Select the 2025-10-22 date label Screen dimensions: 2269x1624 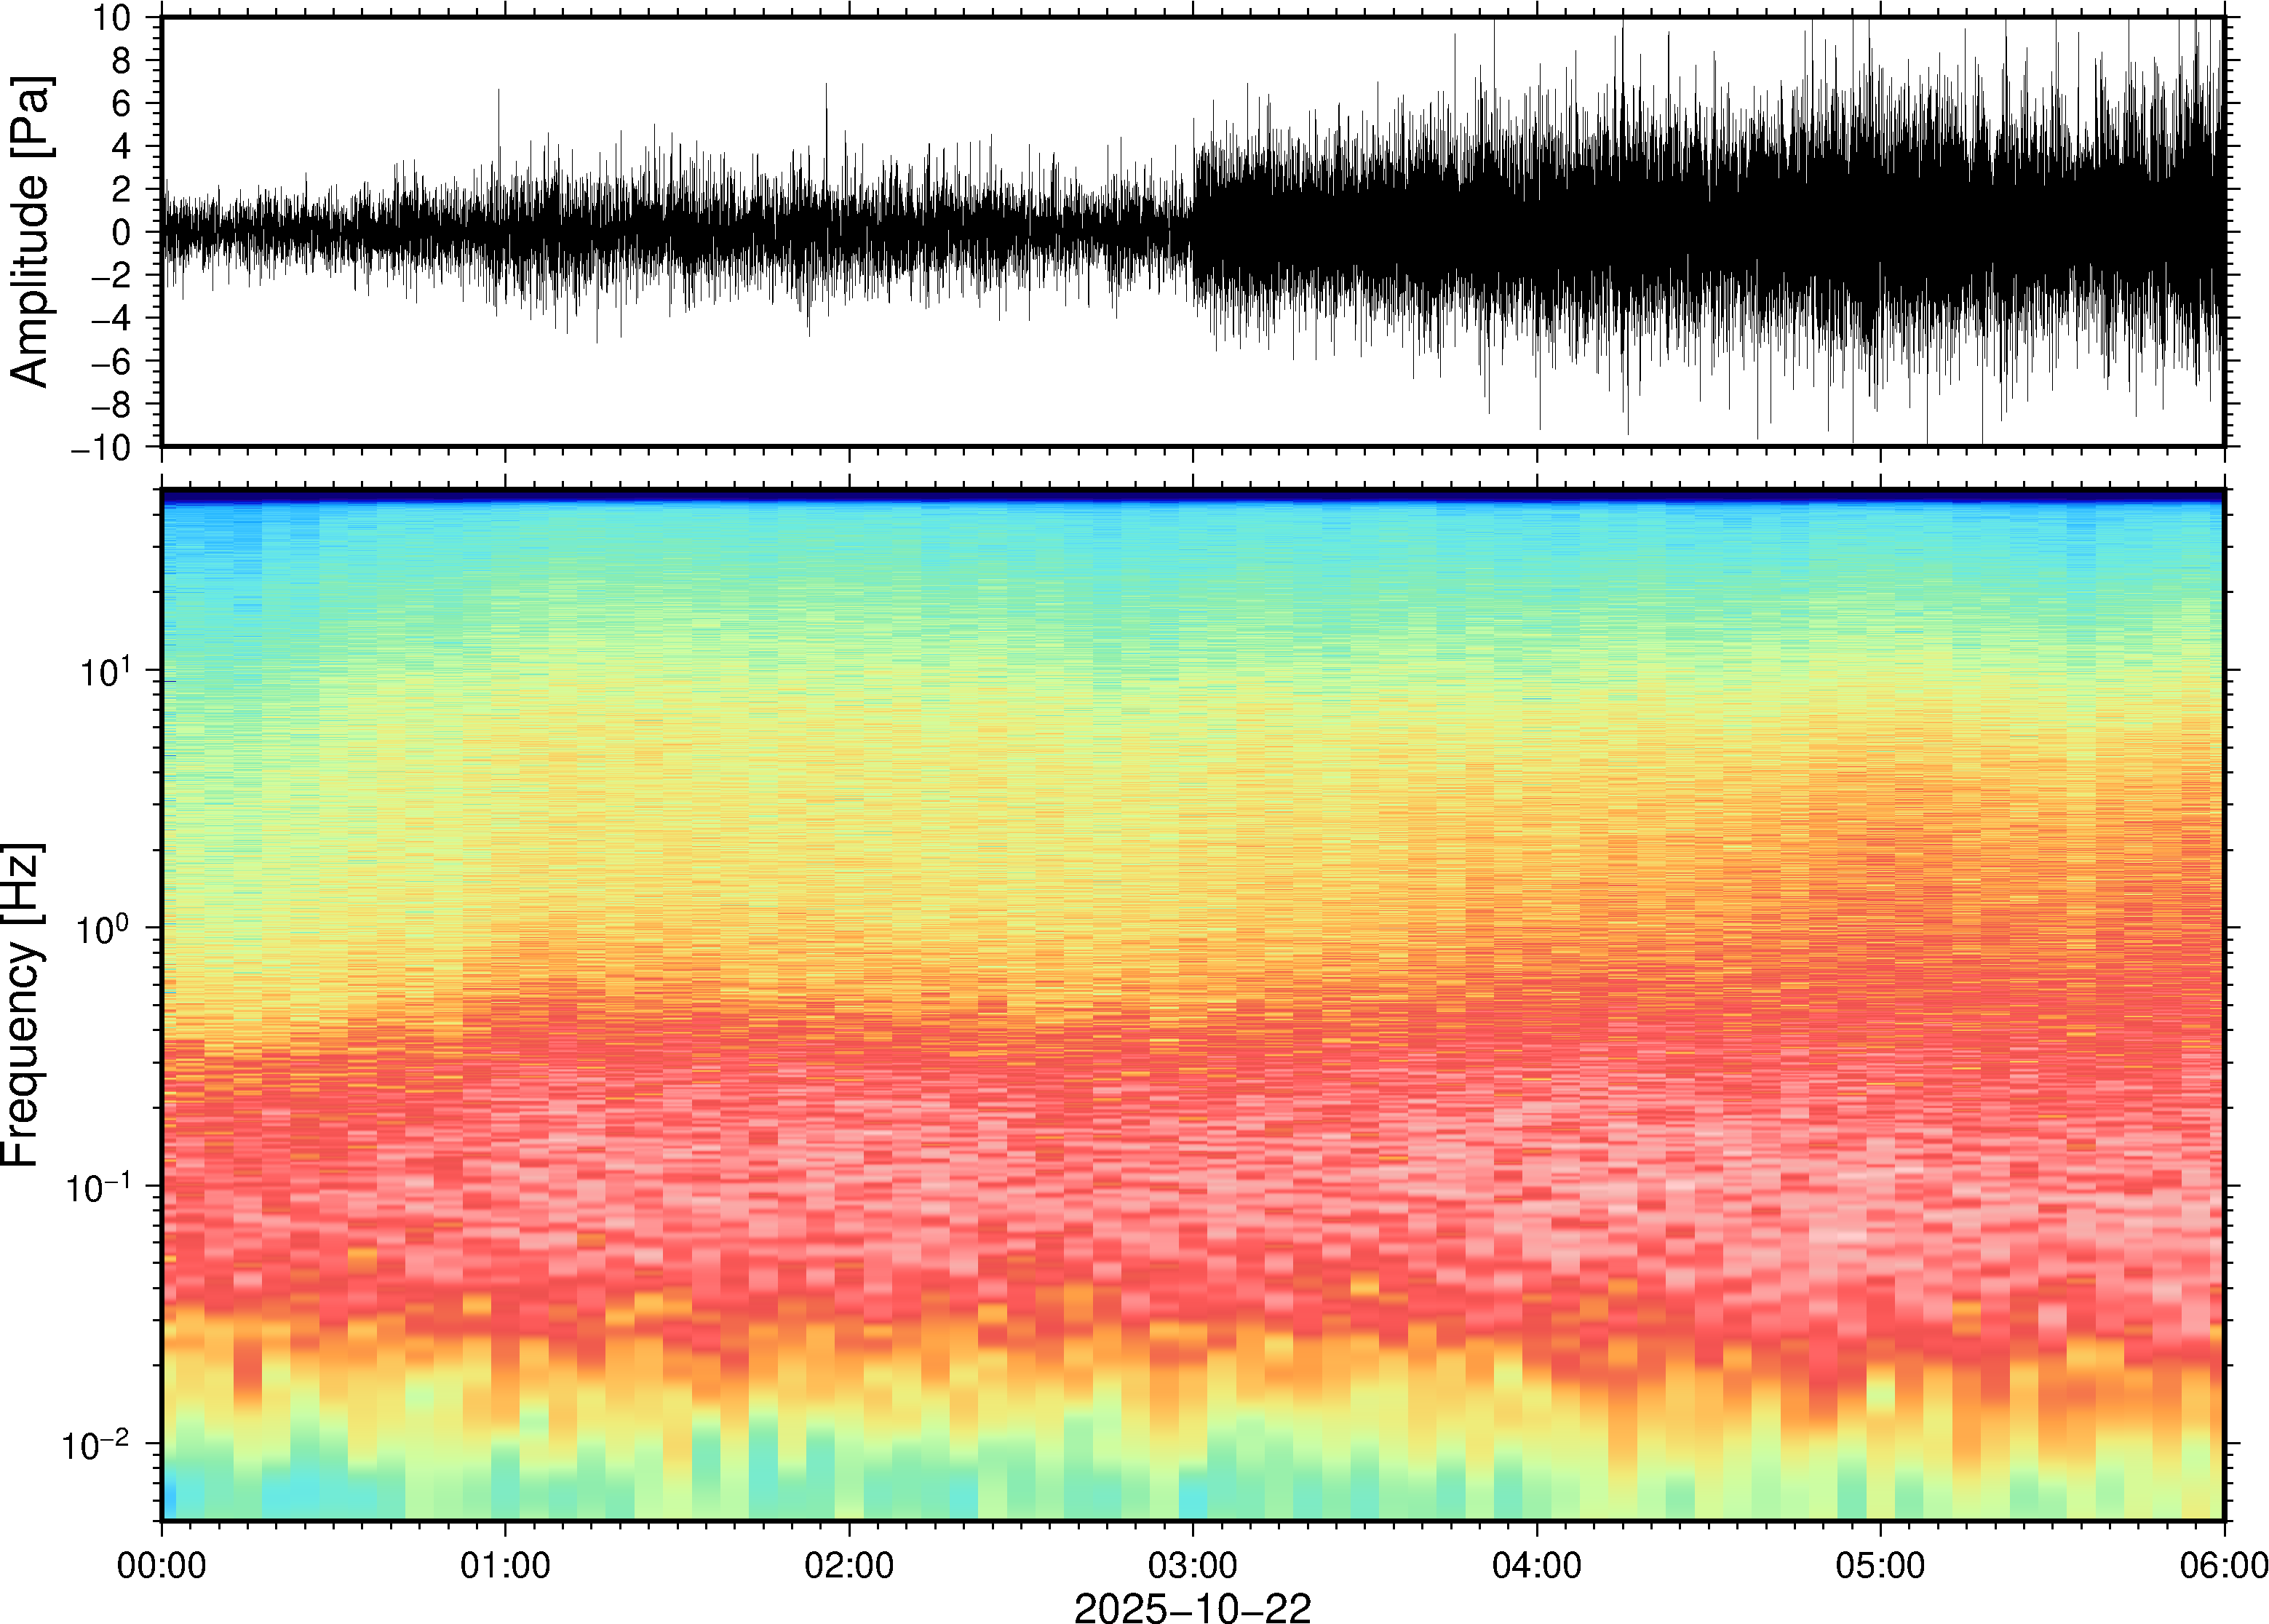pyautogui.click(x=1192, y=1607)
